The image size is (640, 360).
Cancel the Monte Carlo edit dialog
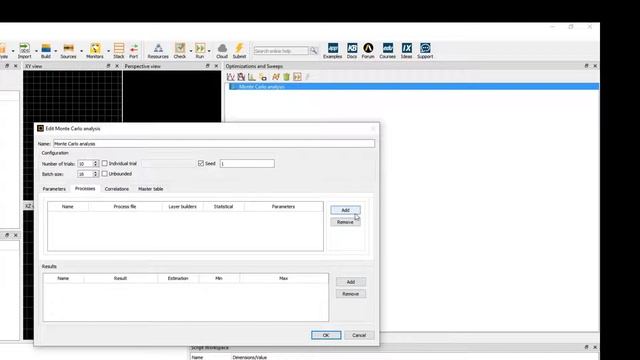359,335
